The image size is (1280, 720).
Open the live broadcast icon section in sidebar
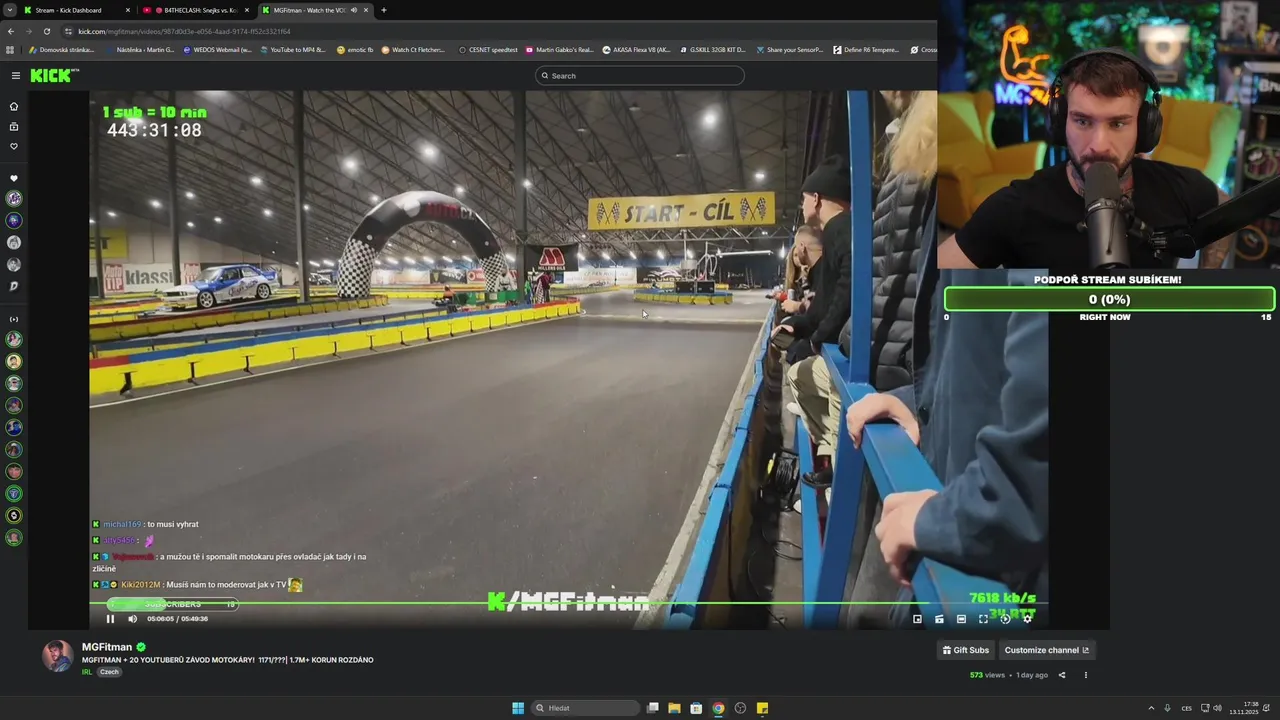click(x=14, y=319)
